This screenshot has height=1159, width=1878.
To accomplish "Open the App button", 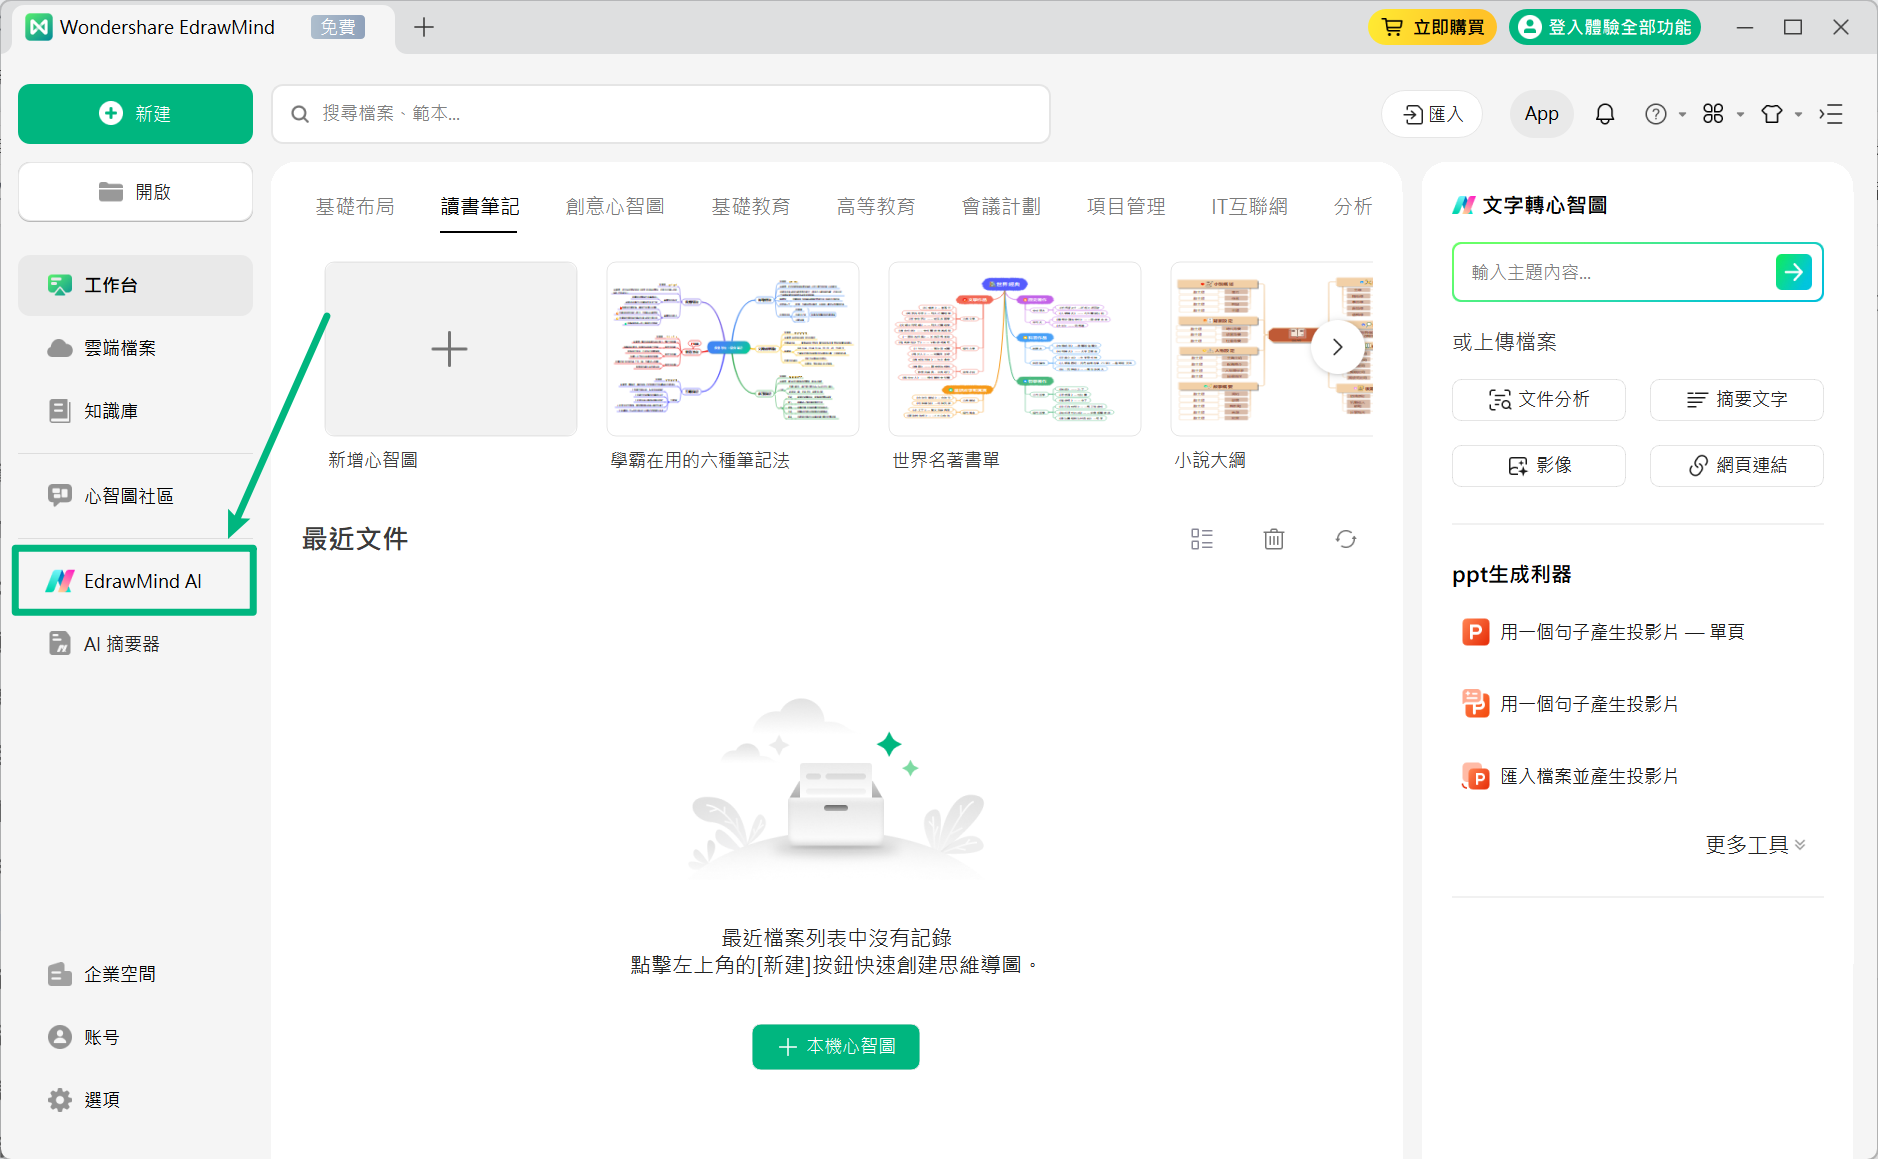I will tap(1541, 114).
